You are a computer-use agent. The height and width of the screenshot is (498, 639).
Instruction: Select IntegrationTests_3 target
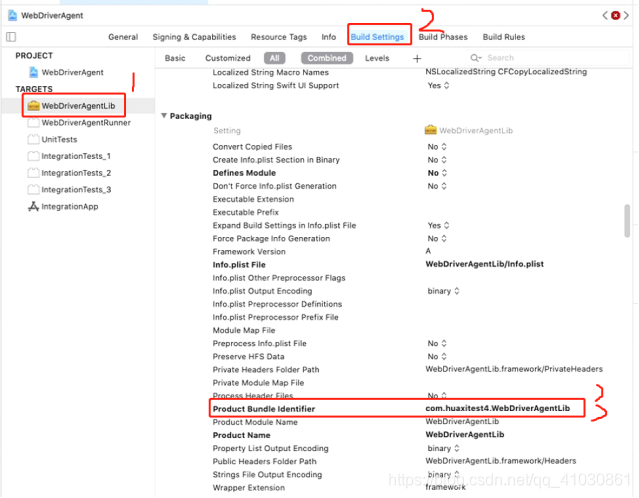coord(76,190)
